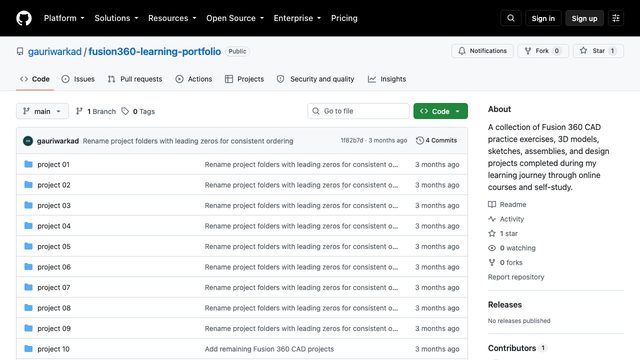
Task: Click the branch icon beside 1 Branch
Action: [79, 111]
